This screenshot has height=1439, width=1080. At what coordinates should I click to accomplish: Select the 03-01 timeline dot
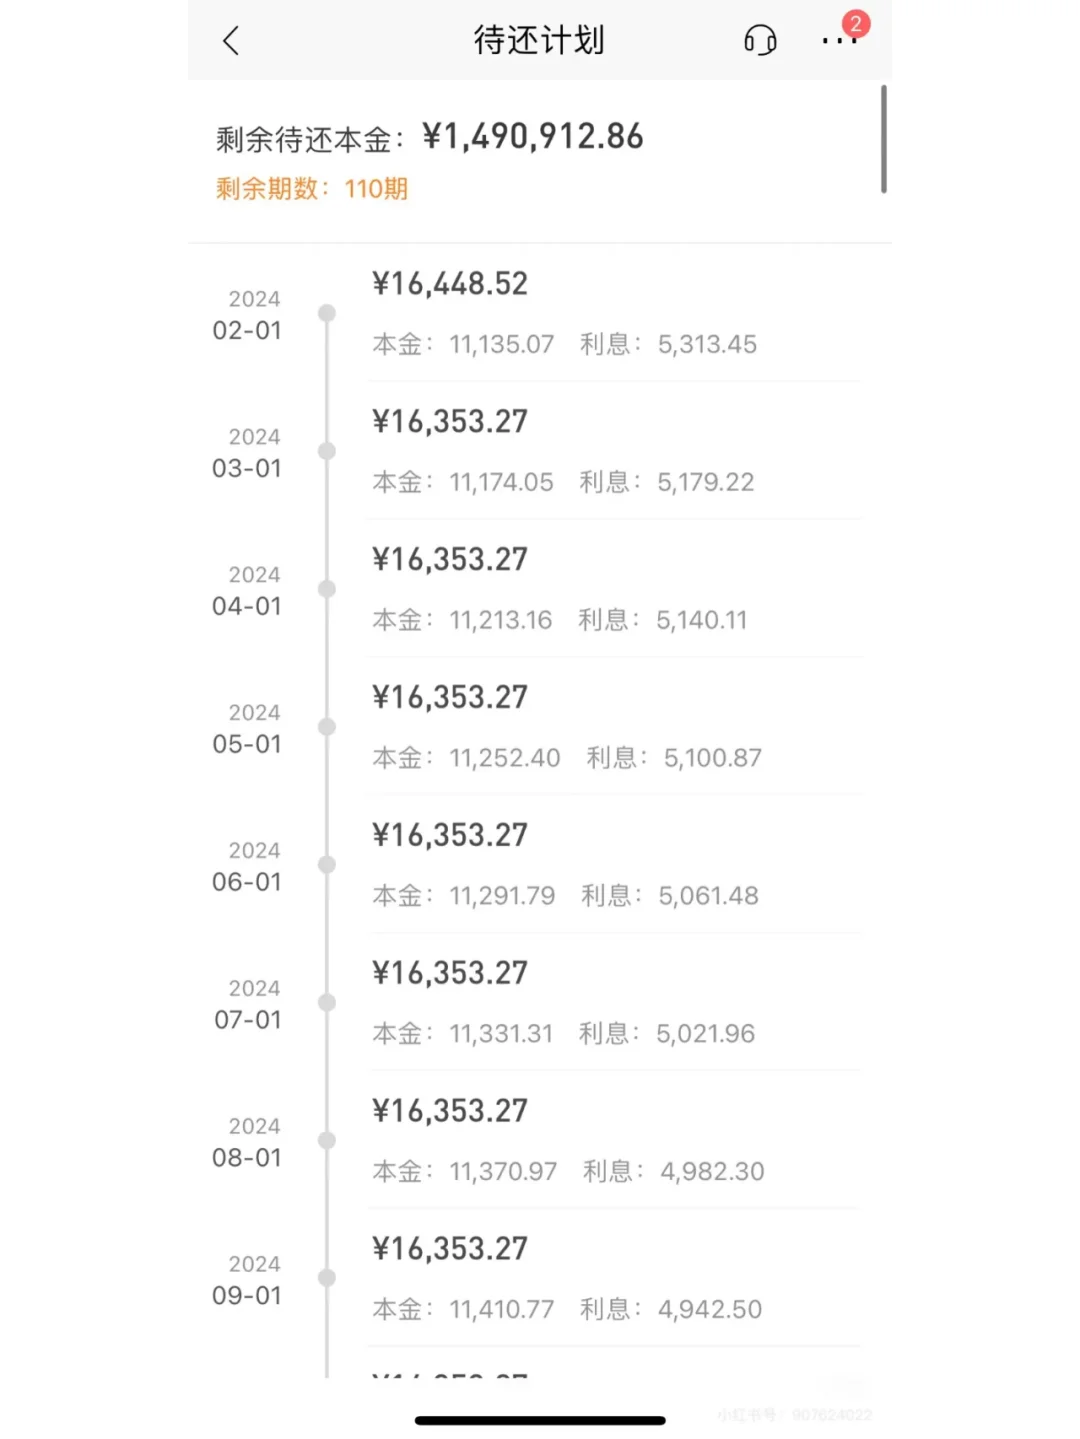[327, 451]
